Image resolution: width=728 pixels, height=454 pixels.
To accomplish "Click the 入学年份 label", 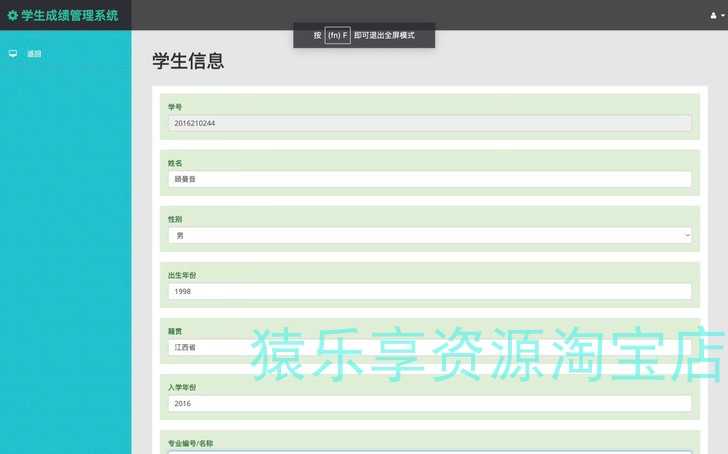I will 182,387.
